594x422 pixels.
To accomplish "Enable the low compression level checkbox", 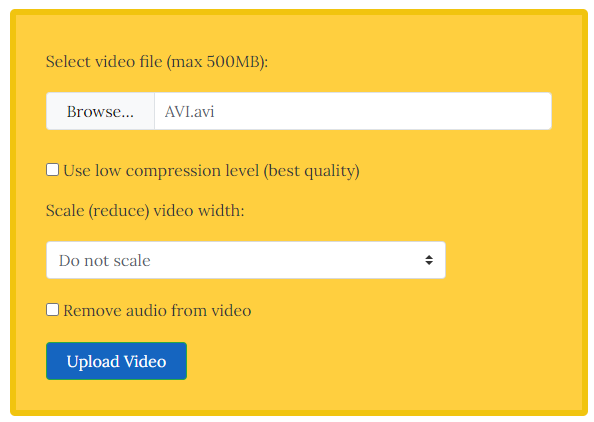I will [53, 170].
